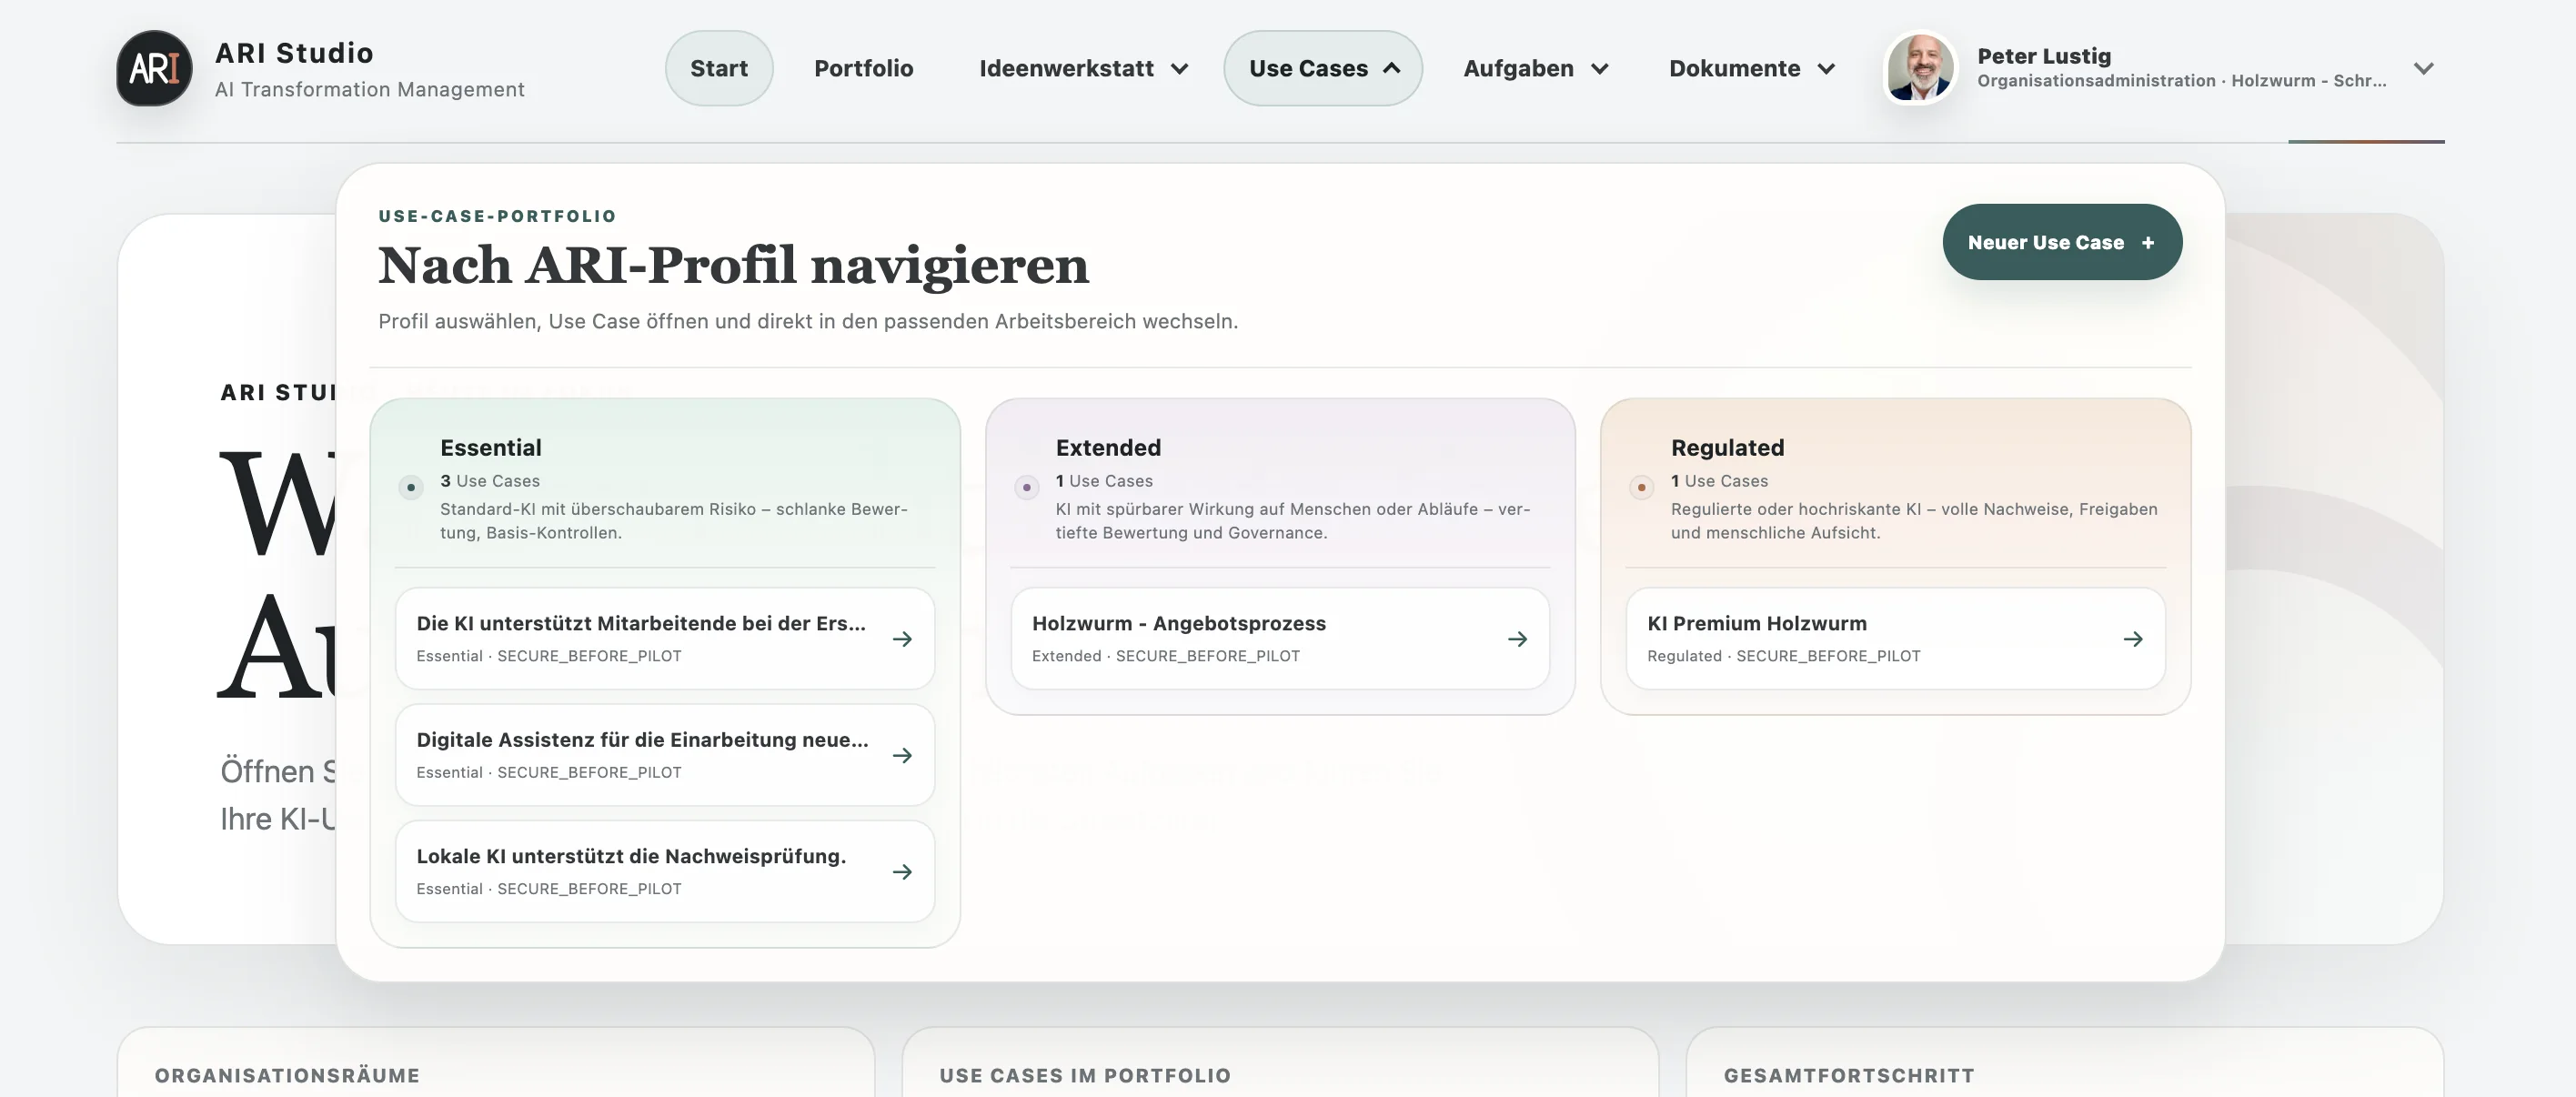This screenshot has width=2576, height=1097.
Task: Click arrow on Lokale KI Nachweisprüfung card
Action: 902,872
